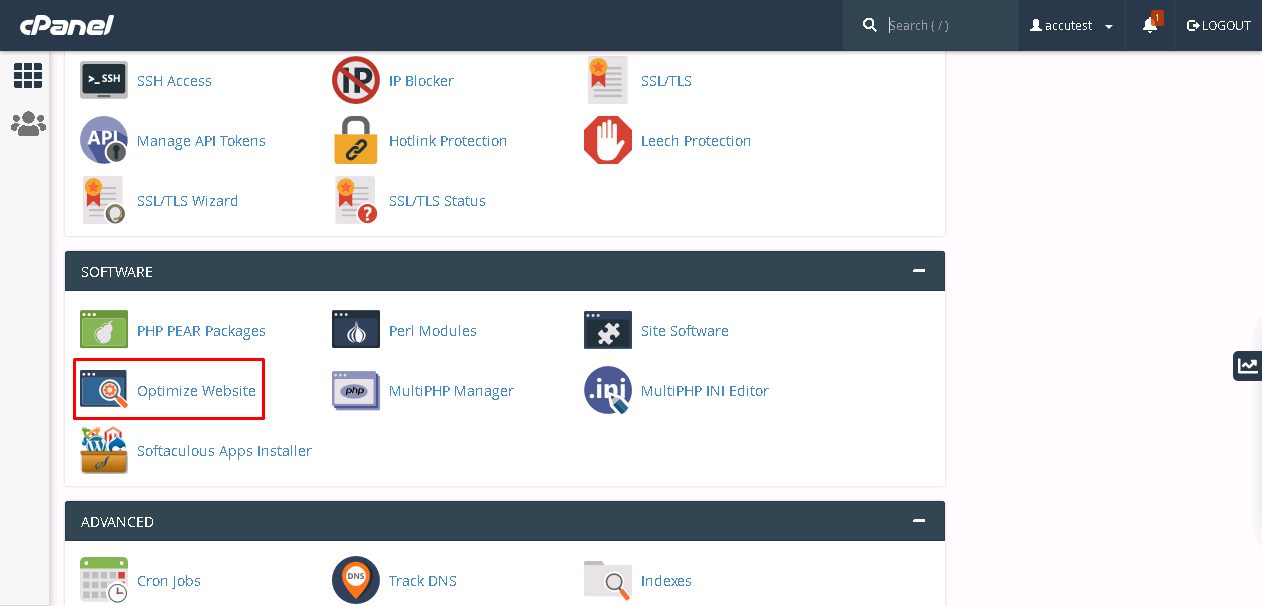Open the SSH Access link
The image size is (1262, 606).
click(x=174, y=81)
